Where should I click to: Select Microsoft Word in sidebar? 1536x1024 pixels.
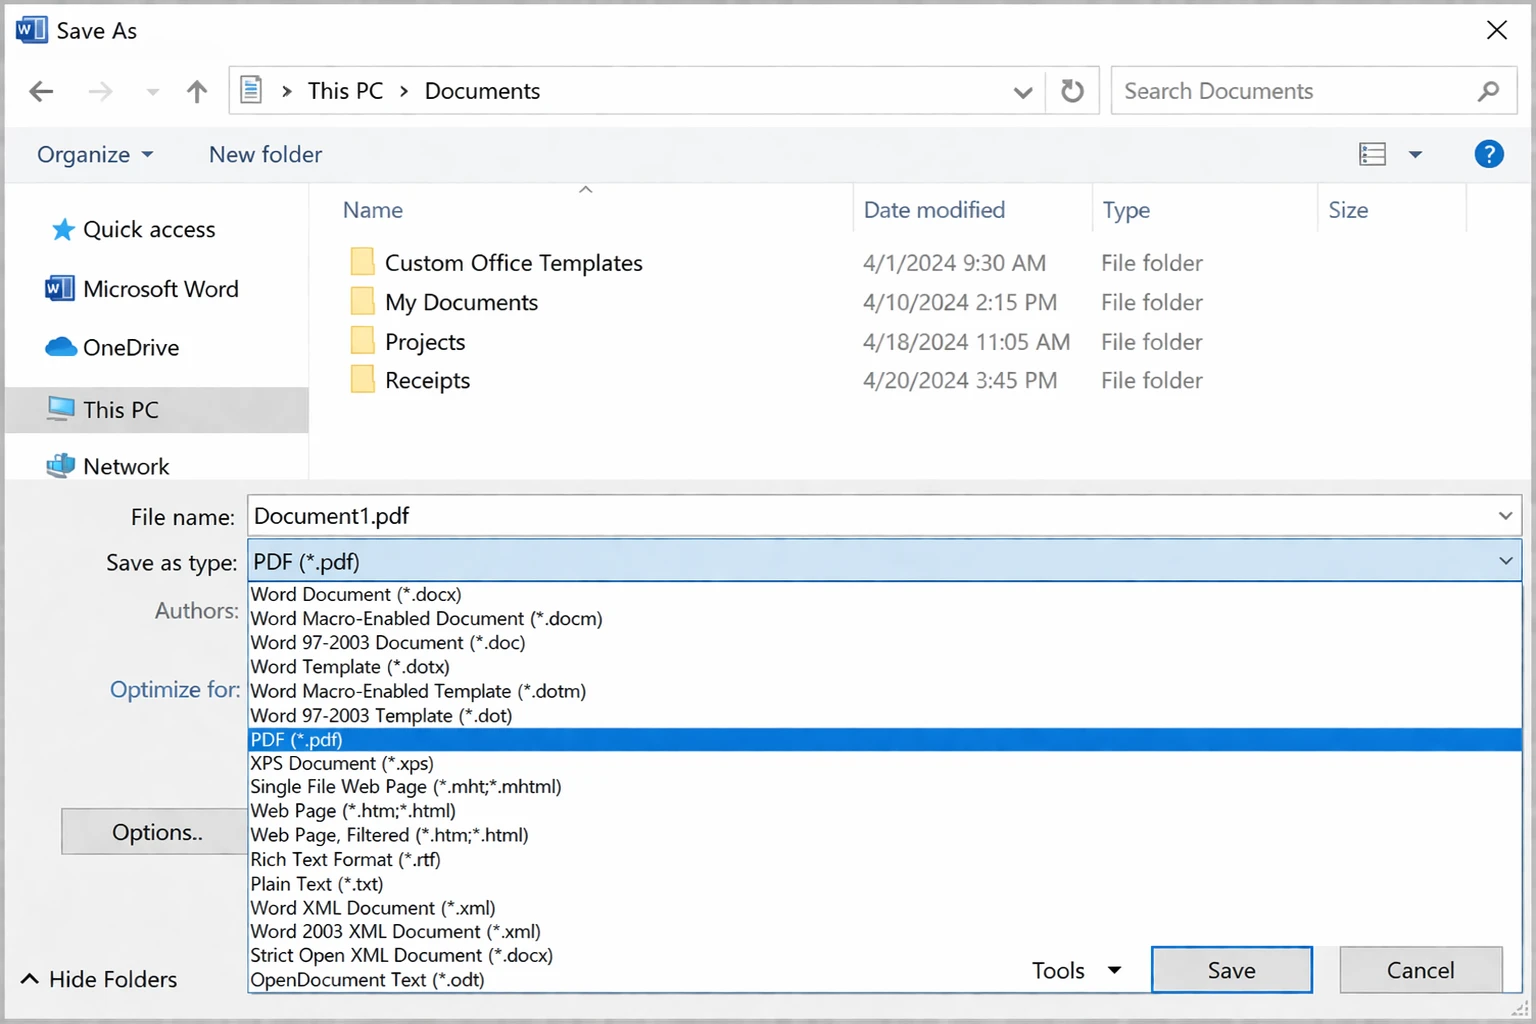142,289
